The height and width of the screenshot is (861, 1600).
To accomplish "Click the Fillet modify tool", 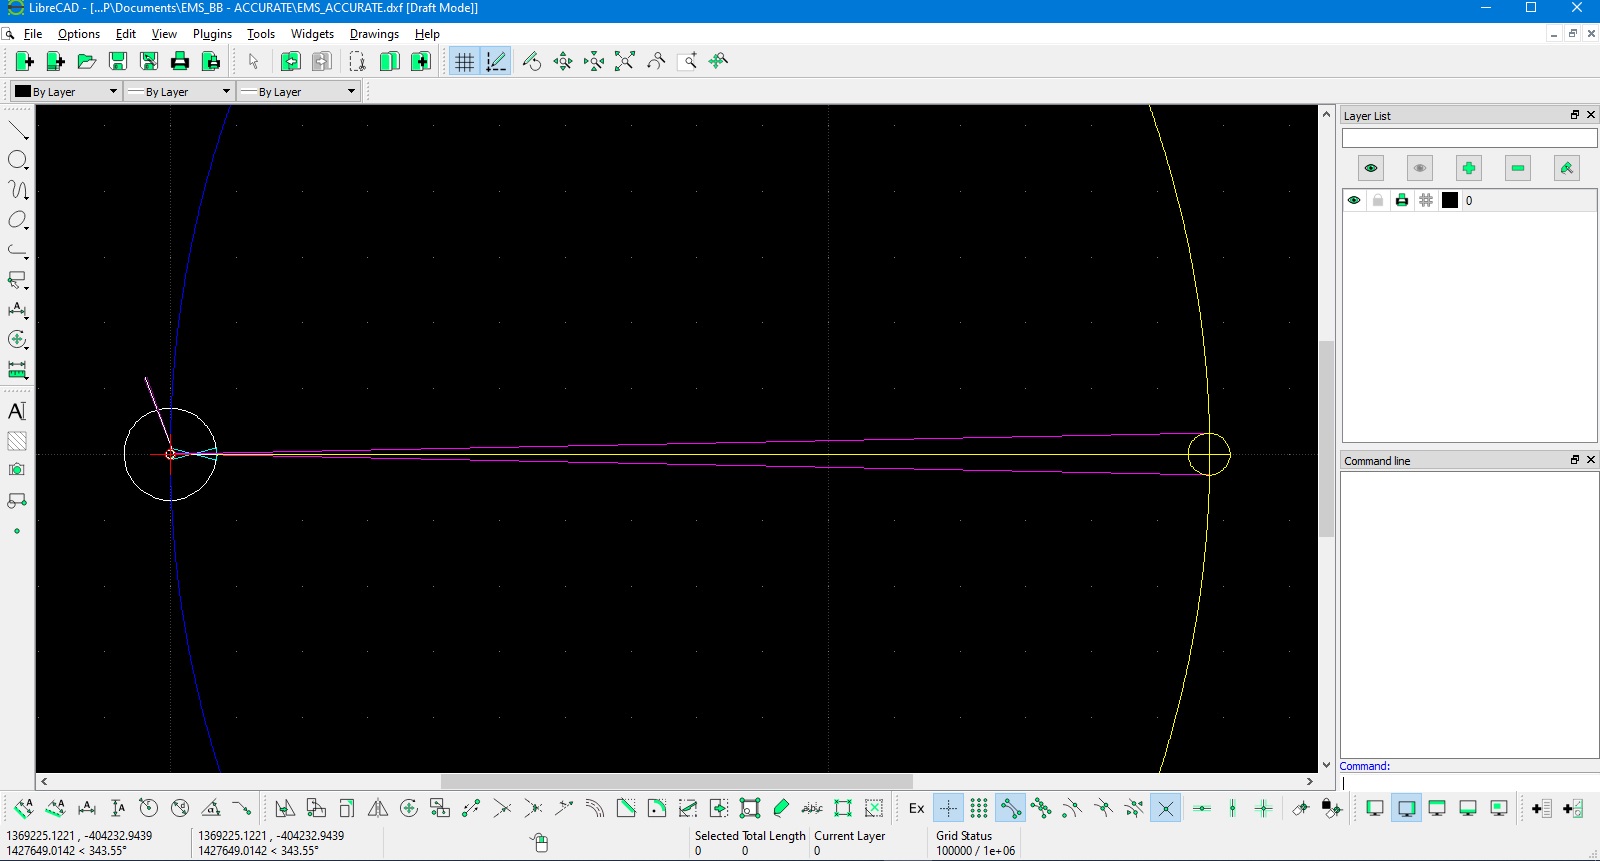I will tap(657, 808).
